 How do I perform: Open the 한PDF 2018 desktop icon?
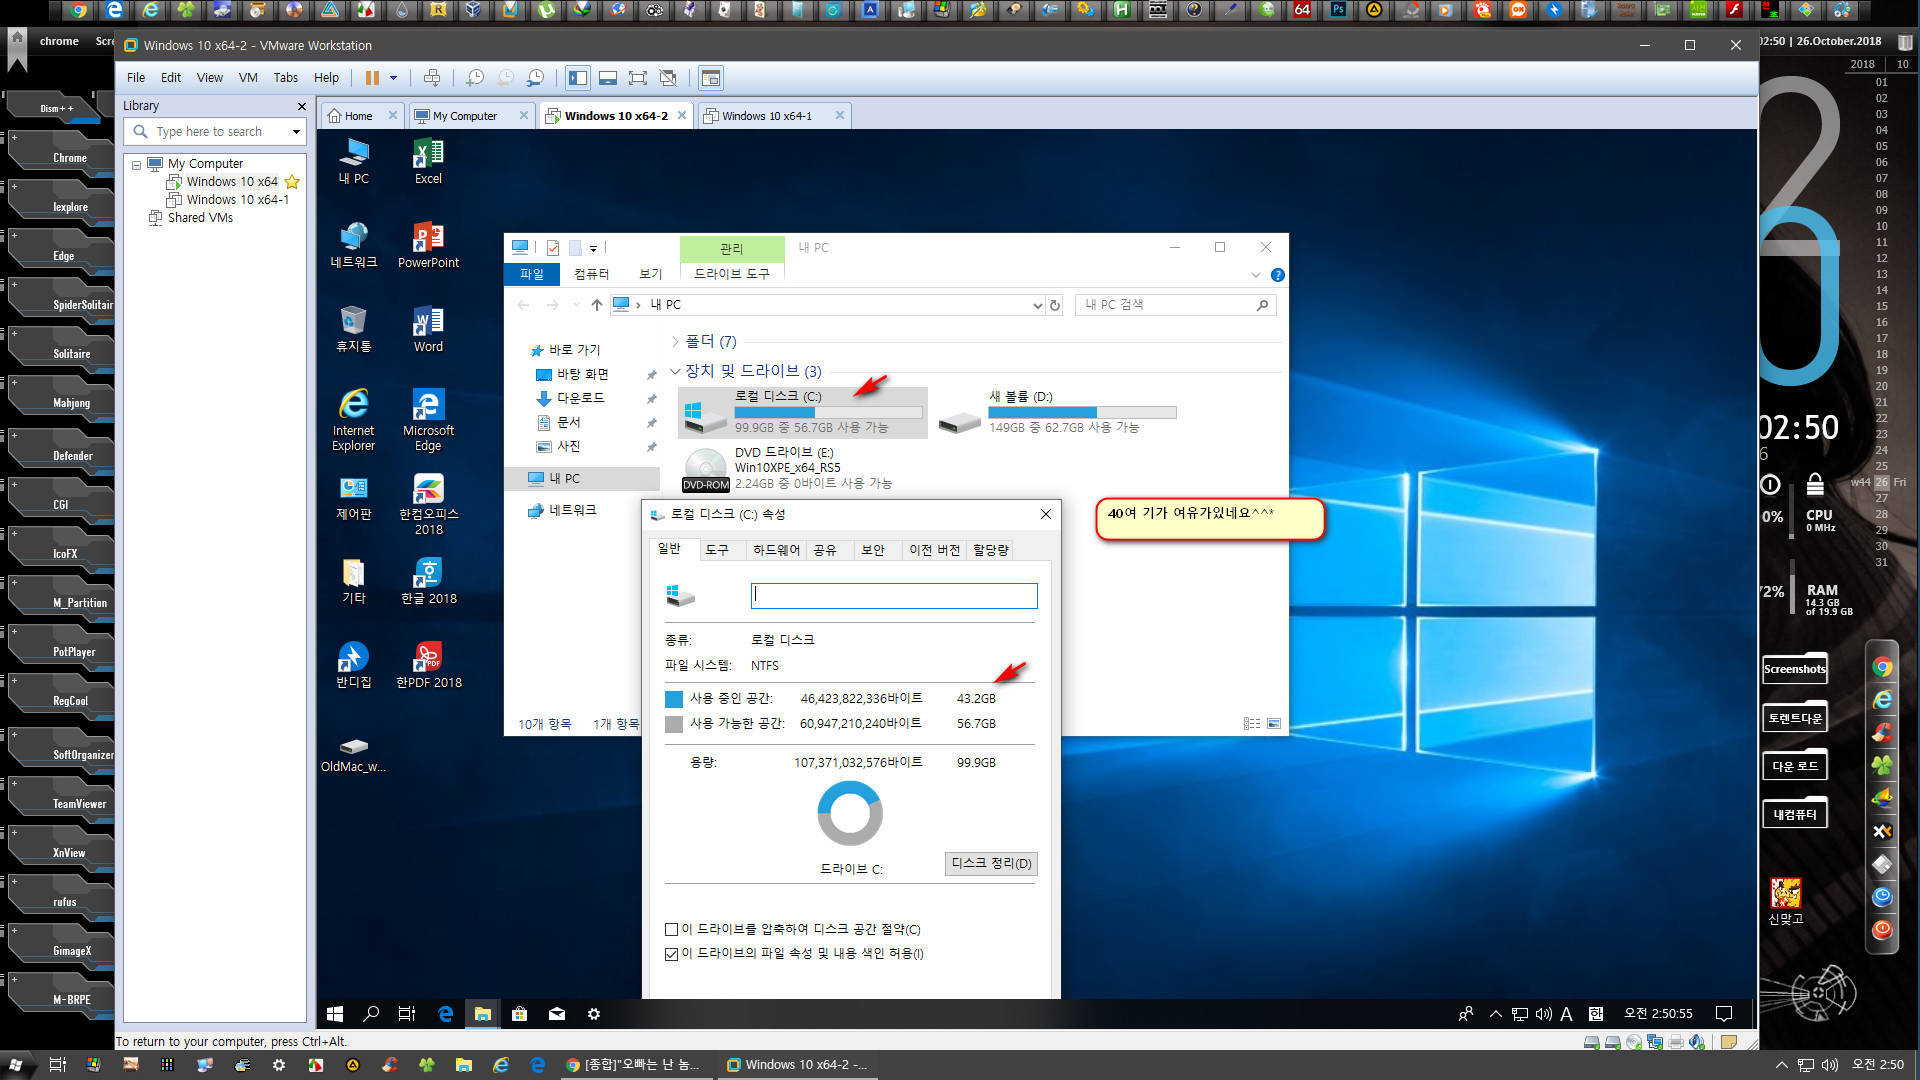(x=428, y=666)
